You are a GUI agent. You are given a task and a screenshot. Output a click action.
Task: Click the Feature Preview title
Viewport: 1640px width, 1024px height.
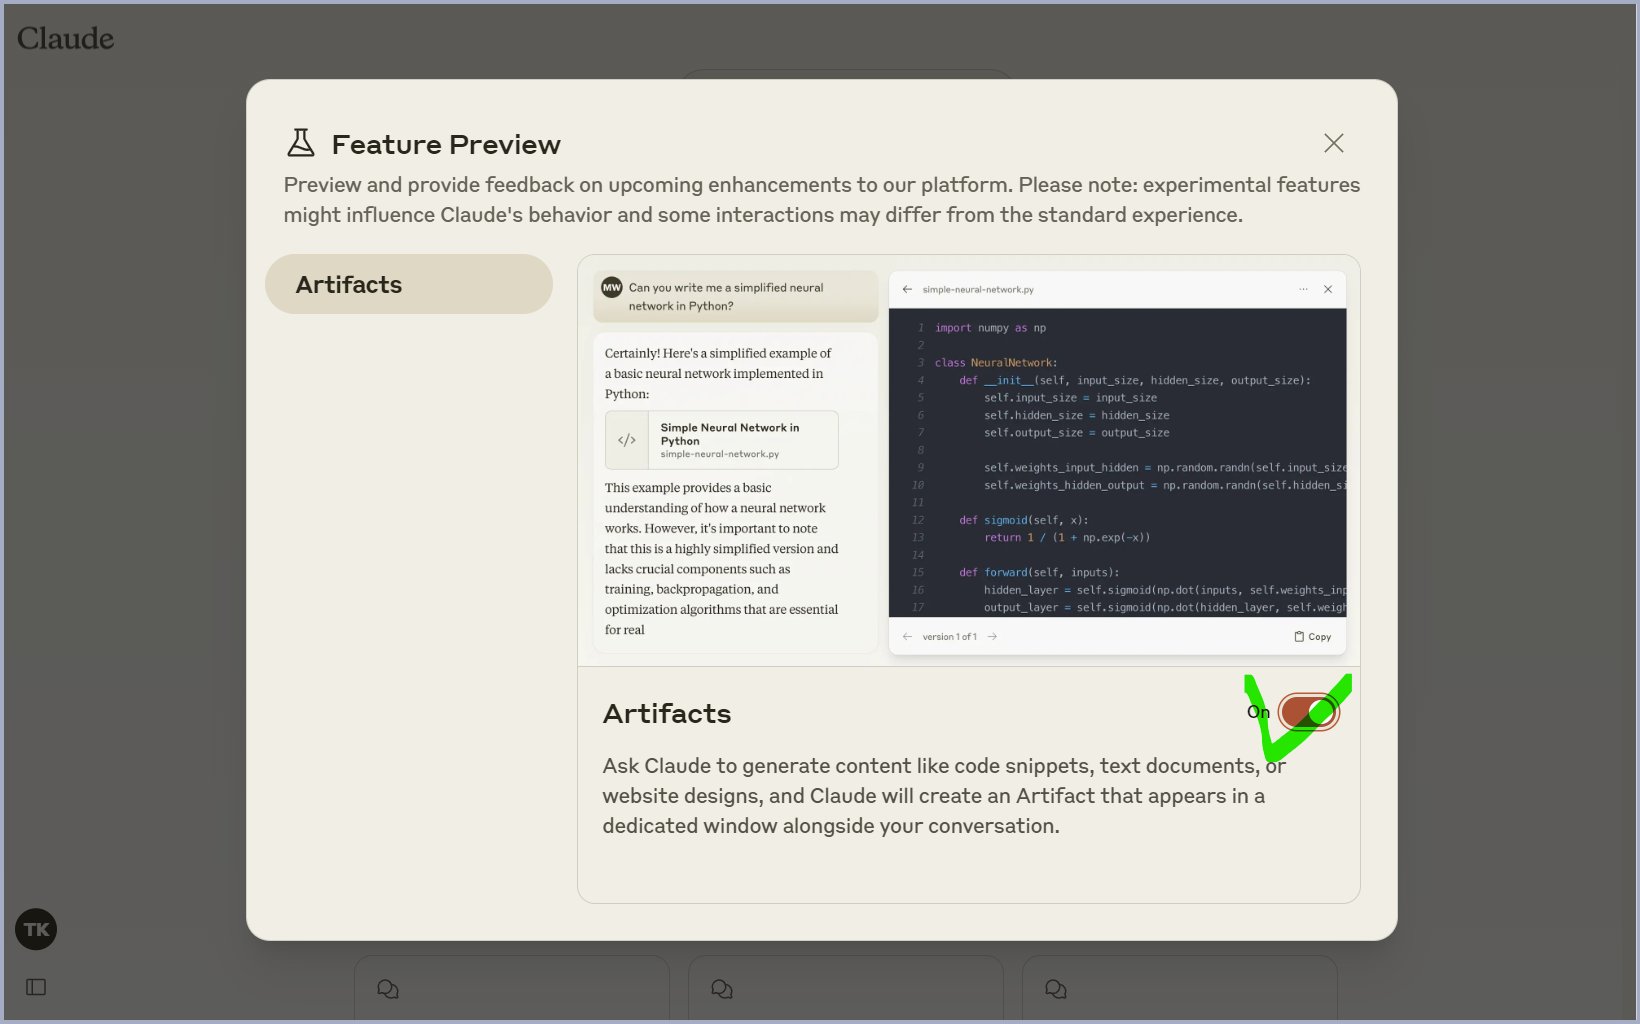446,144
